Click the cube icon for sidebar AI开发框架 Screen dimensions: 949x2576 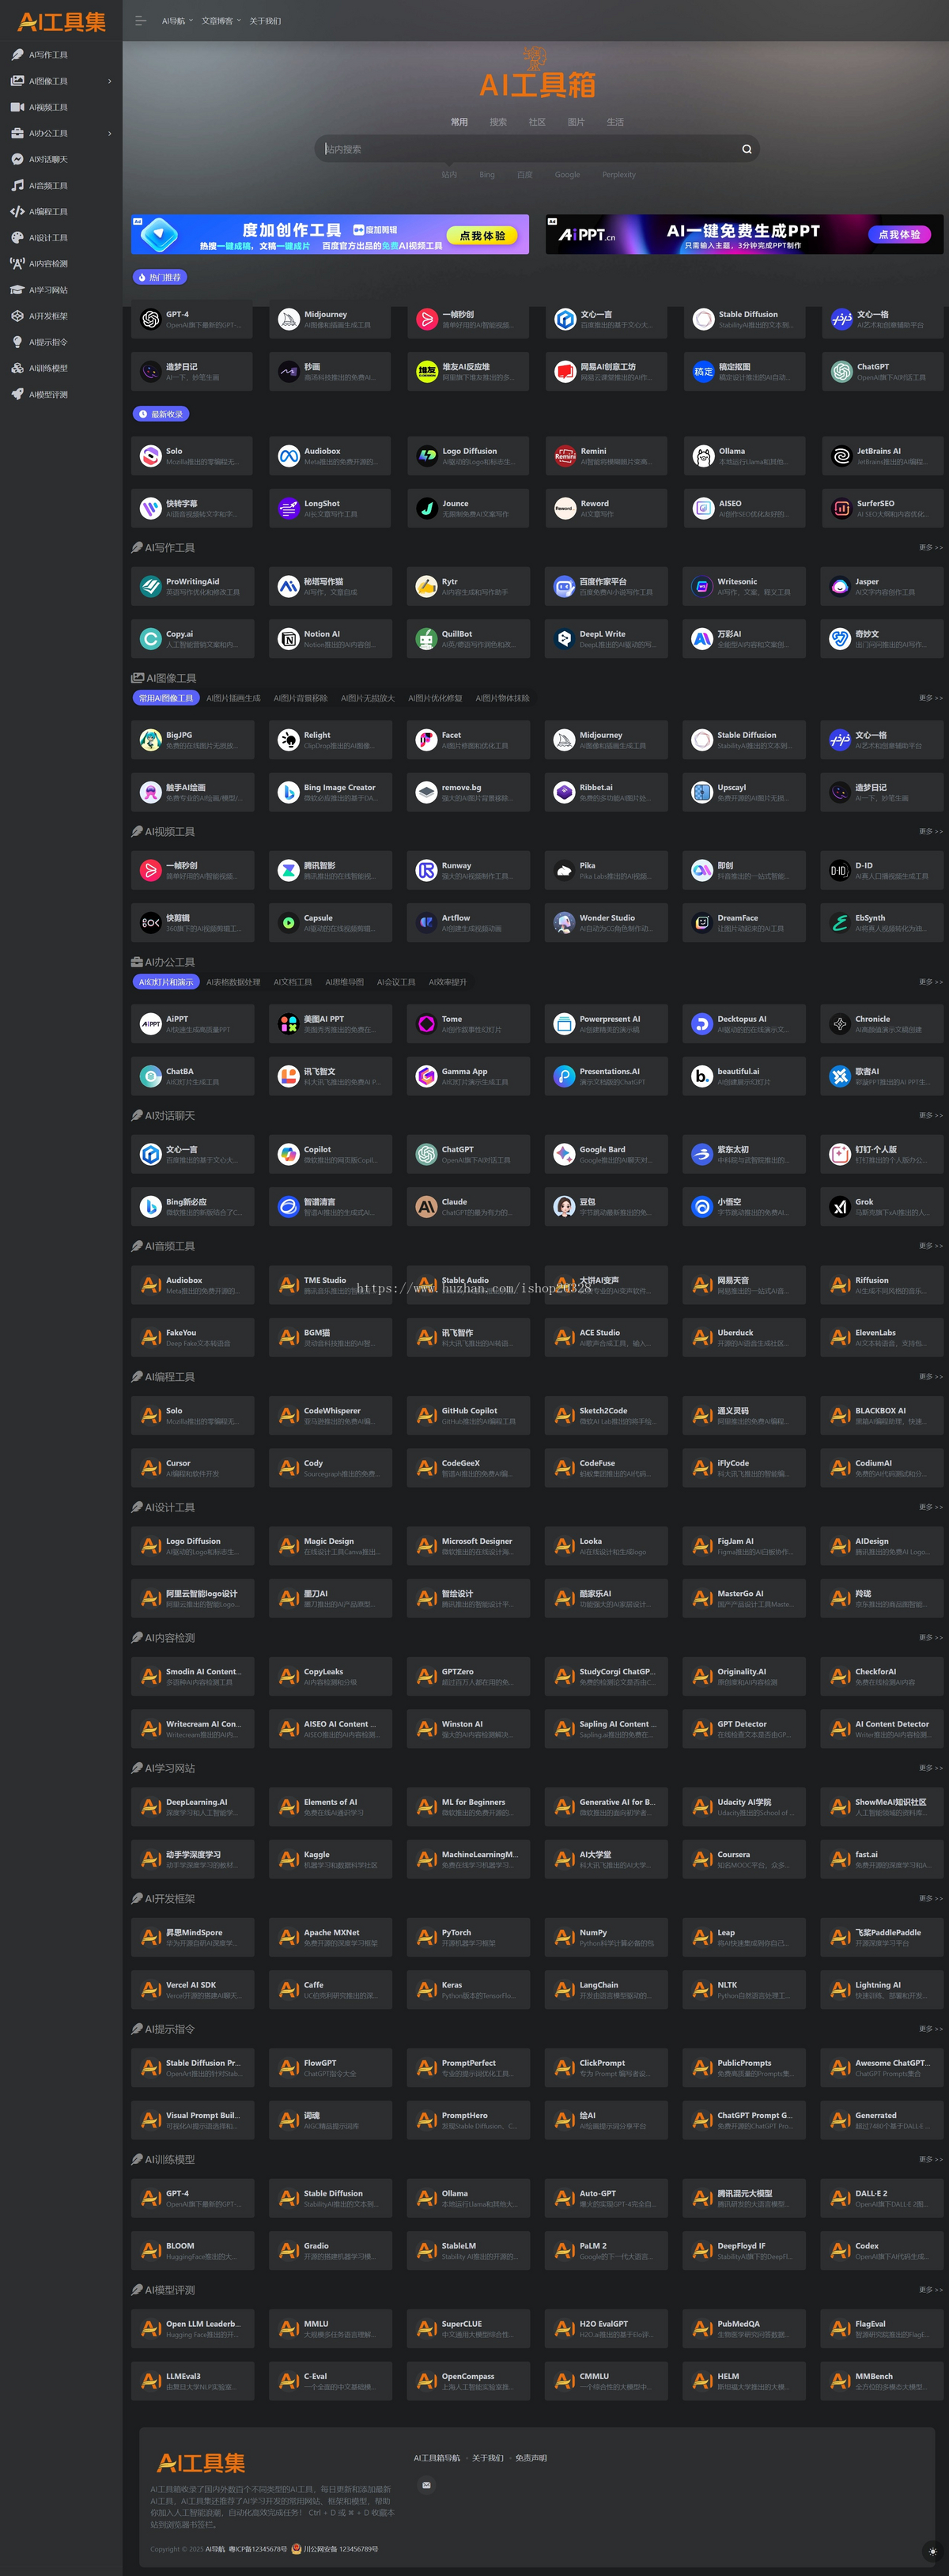[17, 316]
